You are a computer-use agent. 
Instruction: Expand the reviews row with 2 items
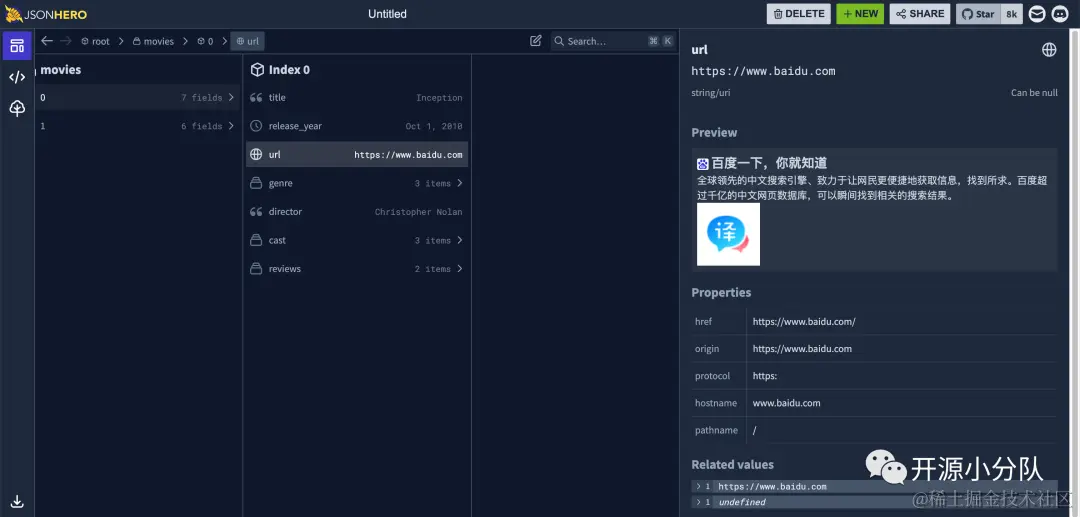coord(357,268)
